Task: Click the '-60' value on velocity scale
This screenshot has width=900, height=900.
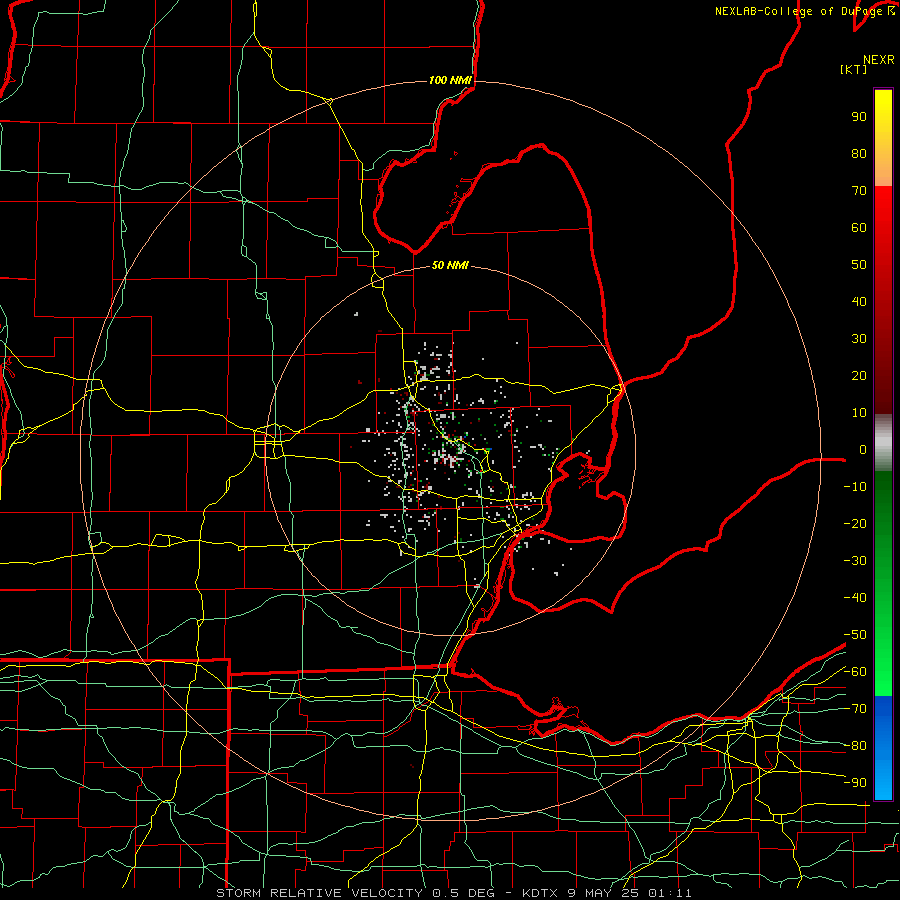Action: 855,672
